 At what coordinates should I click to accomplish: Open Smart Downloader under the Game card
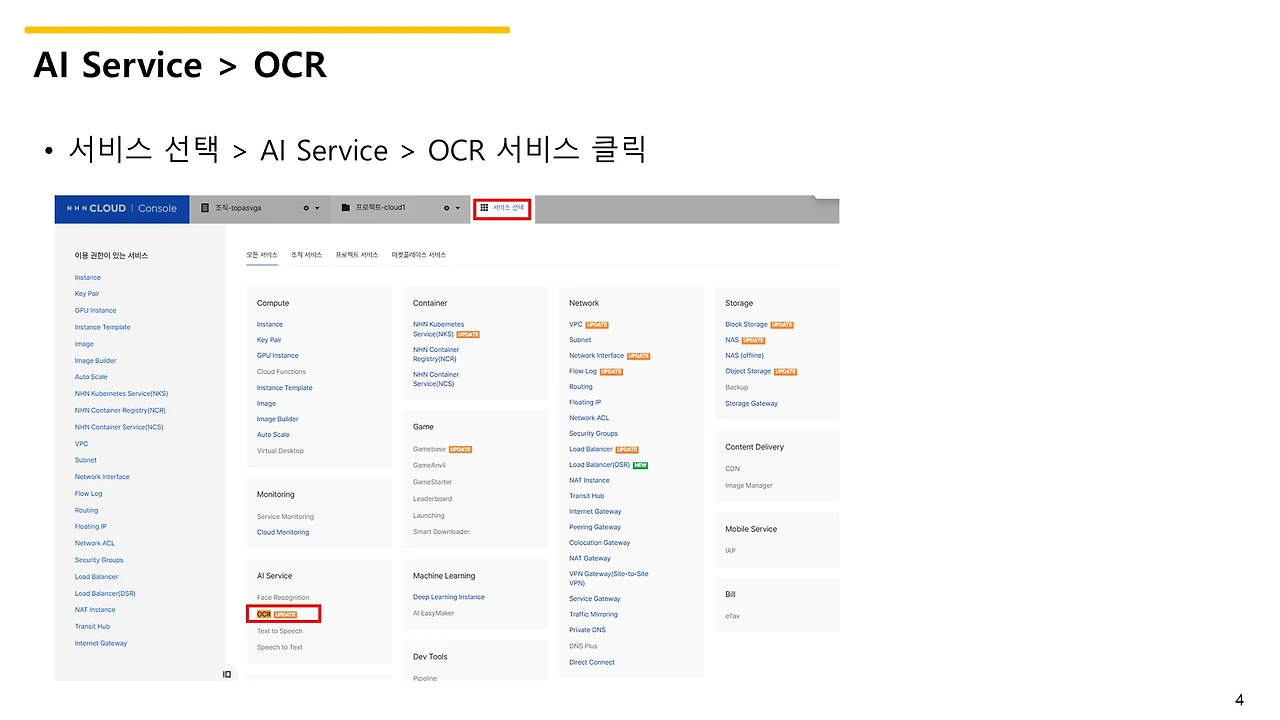(441, 531)
